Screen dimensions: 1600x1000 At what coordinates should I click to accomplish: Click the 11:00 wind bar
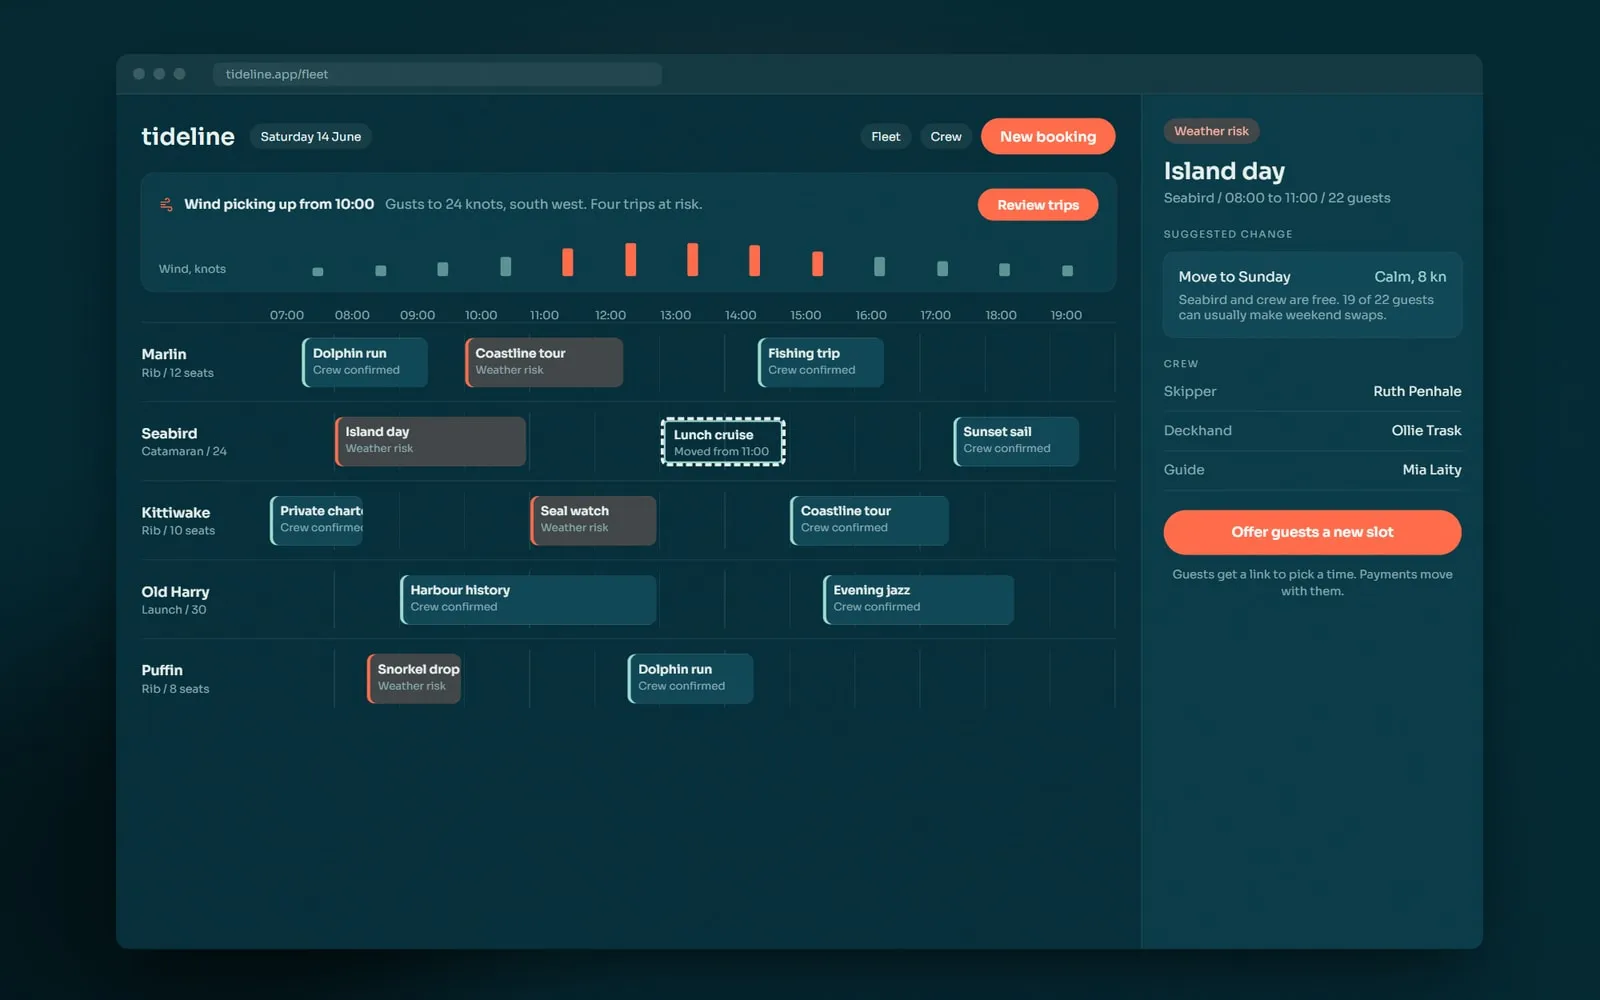[567, 262]
